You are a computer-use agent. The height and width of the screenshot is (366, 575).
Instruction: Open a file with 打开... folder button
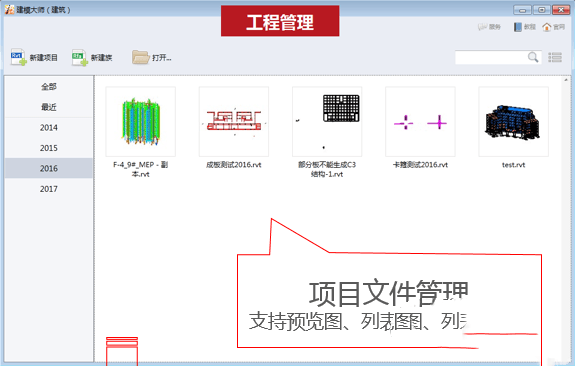tap(151, 57)
